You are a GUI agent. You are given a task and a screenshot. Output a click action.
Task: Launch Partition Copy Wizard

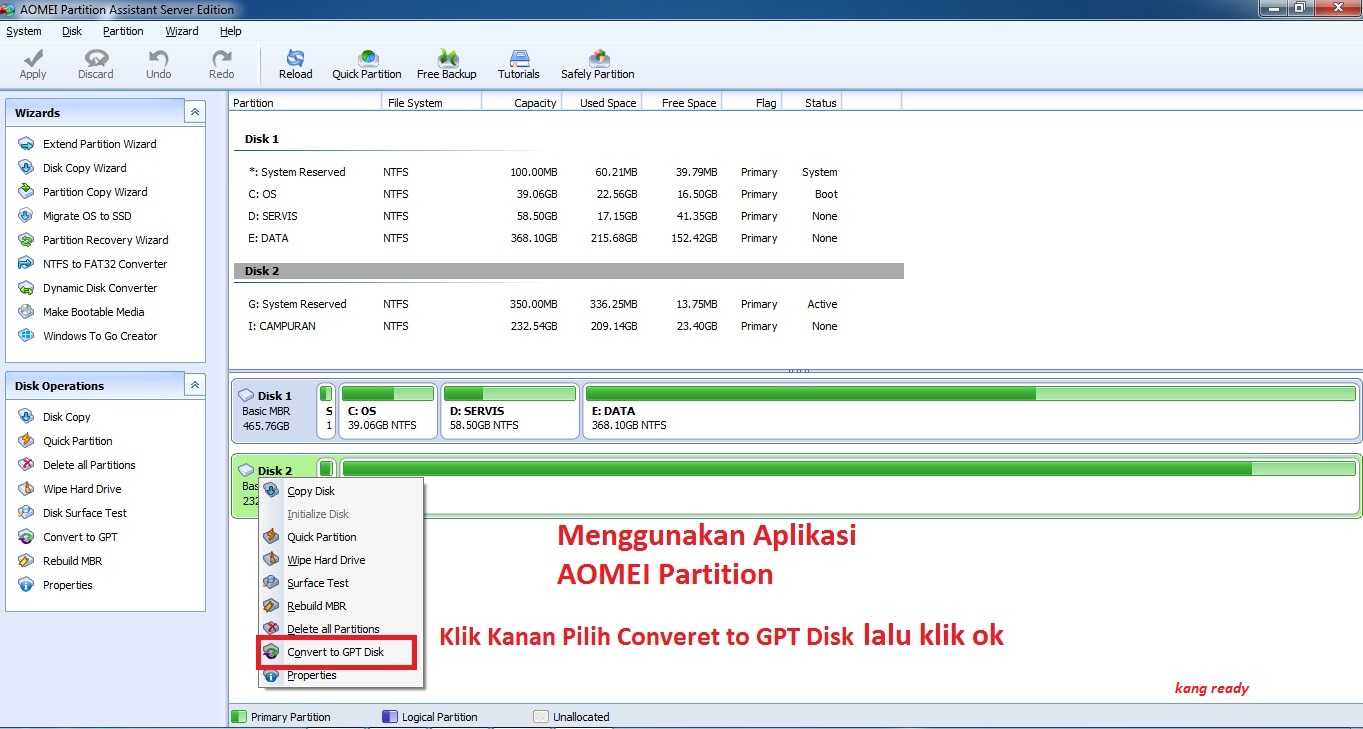(82, 192)
